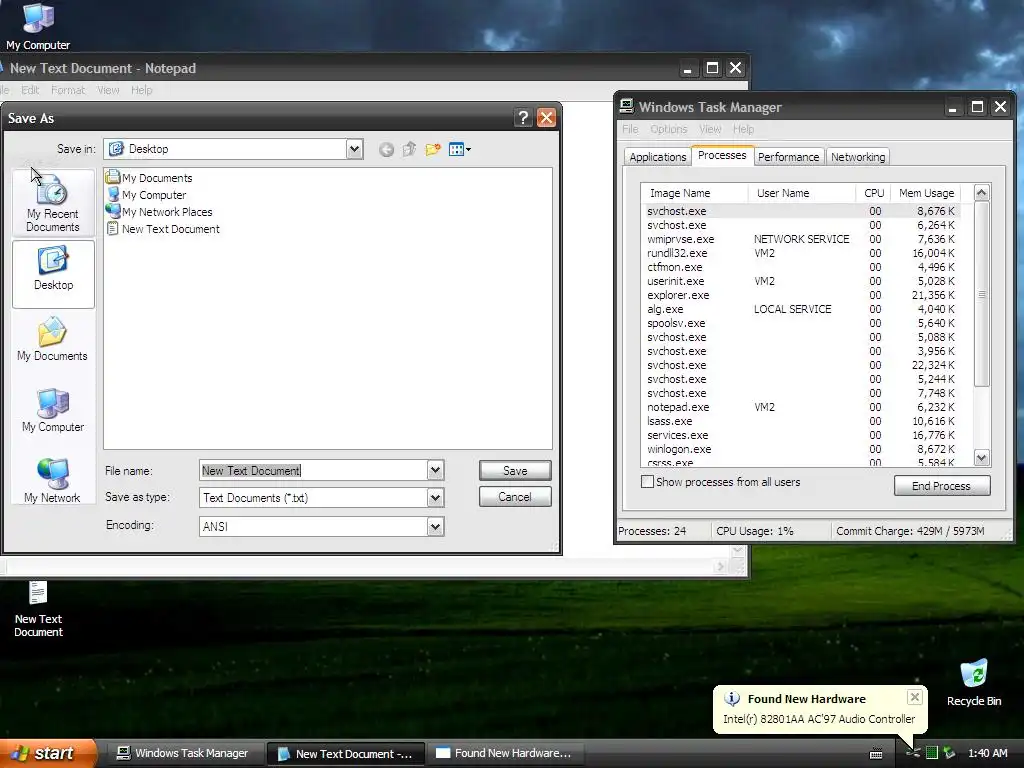Viewport: 1024px width, 768px height.
Task: Select services.exe process row
Action: pos(801,435)
